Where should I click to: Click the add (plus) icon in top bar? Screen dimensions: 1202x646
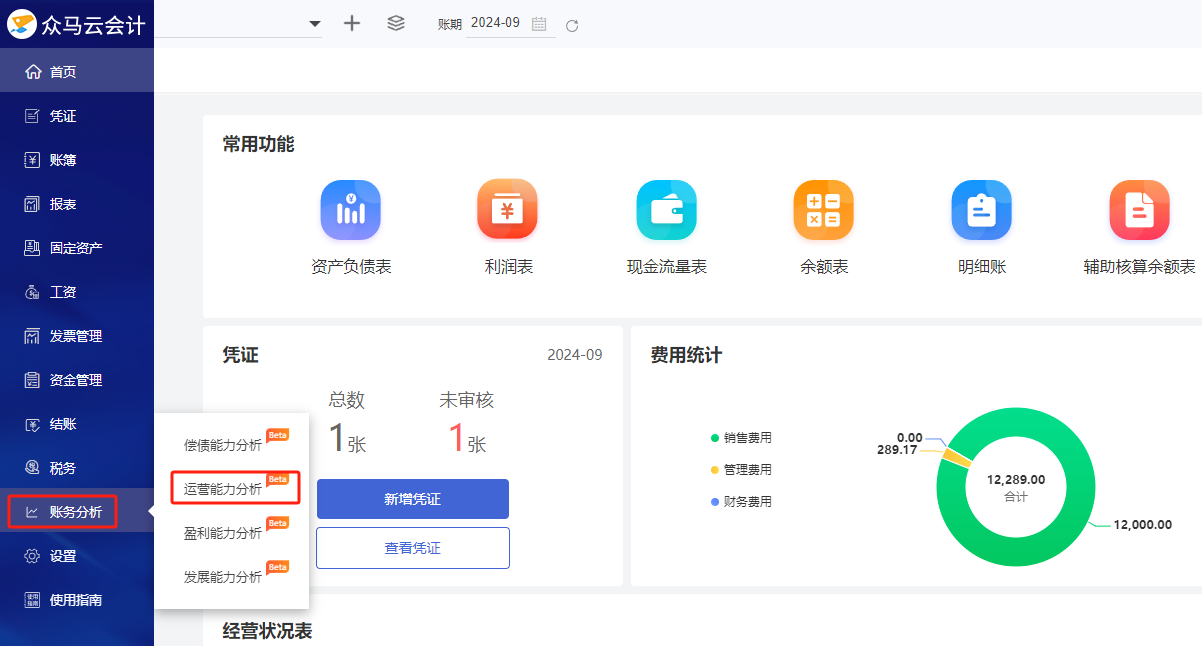coord(352,23)
